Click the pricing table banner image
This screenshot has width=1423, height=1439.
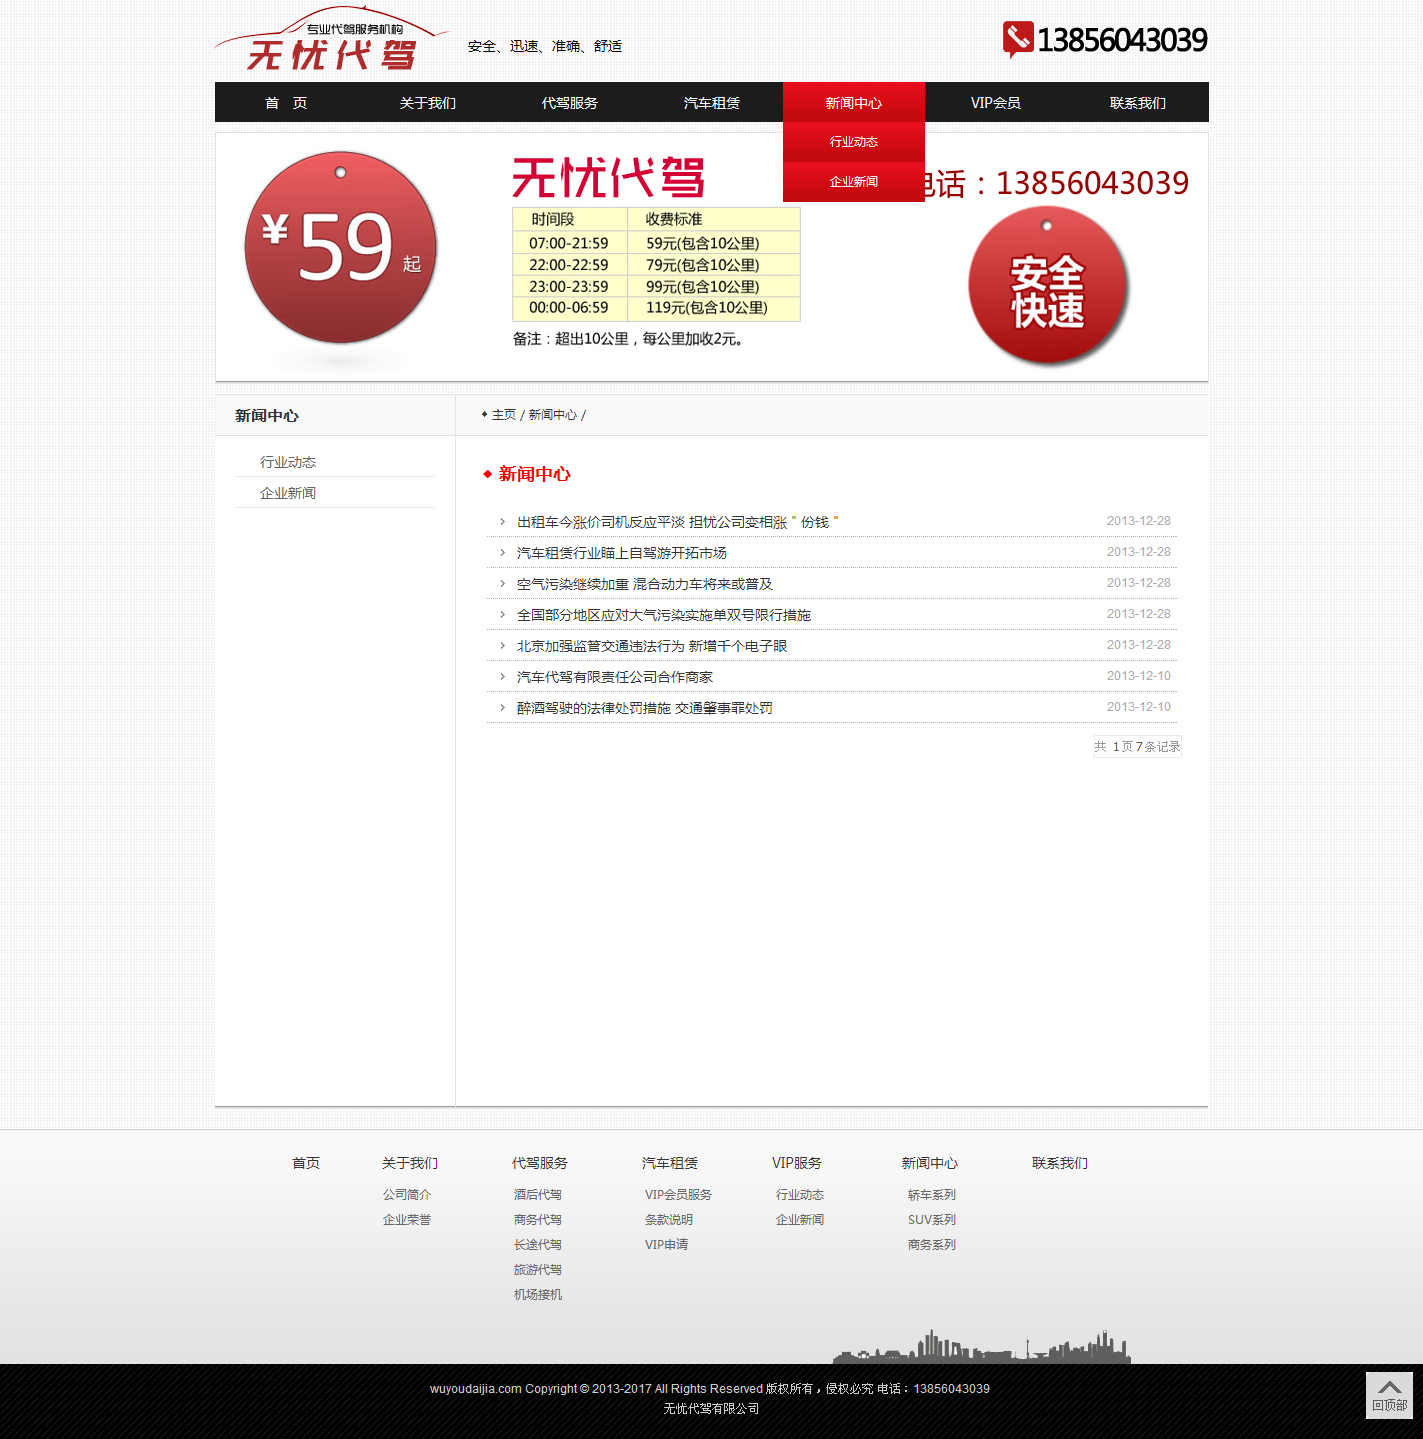(x=655, y=265)
